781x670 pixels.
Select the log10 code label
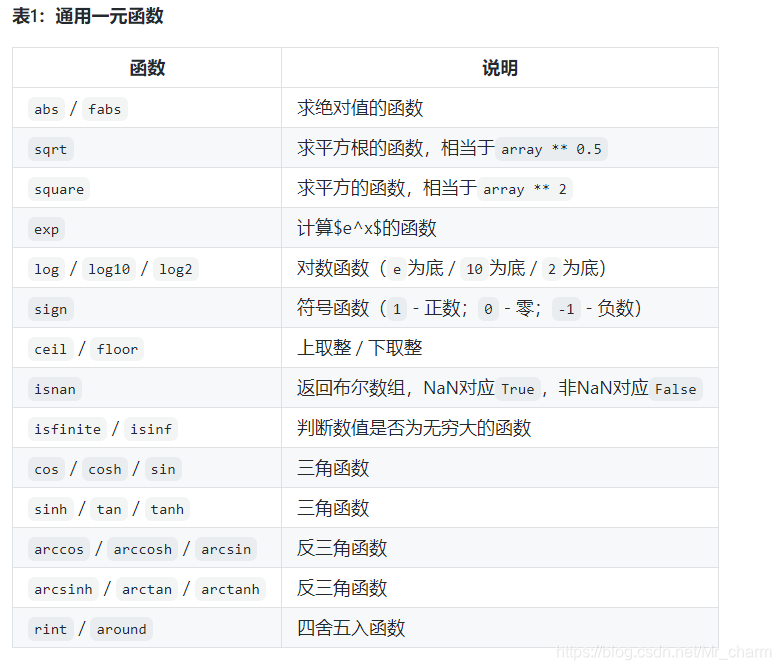109,269
